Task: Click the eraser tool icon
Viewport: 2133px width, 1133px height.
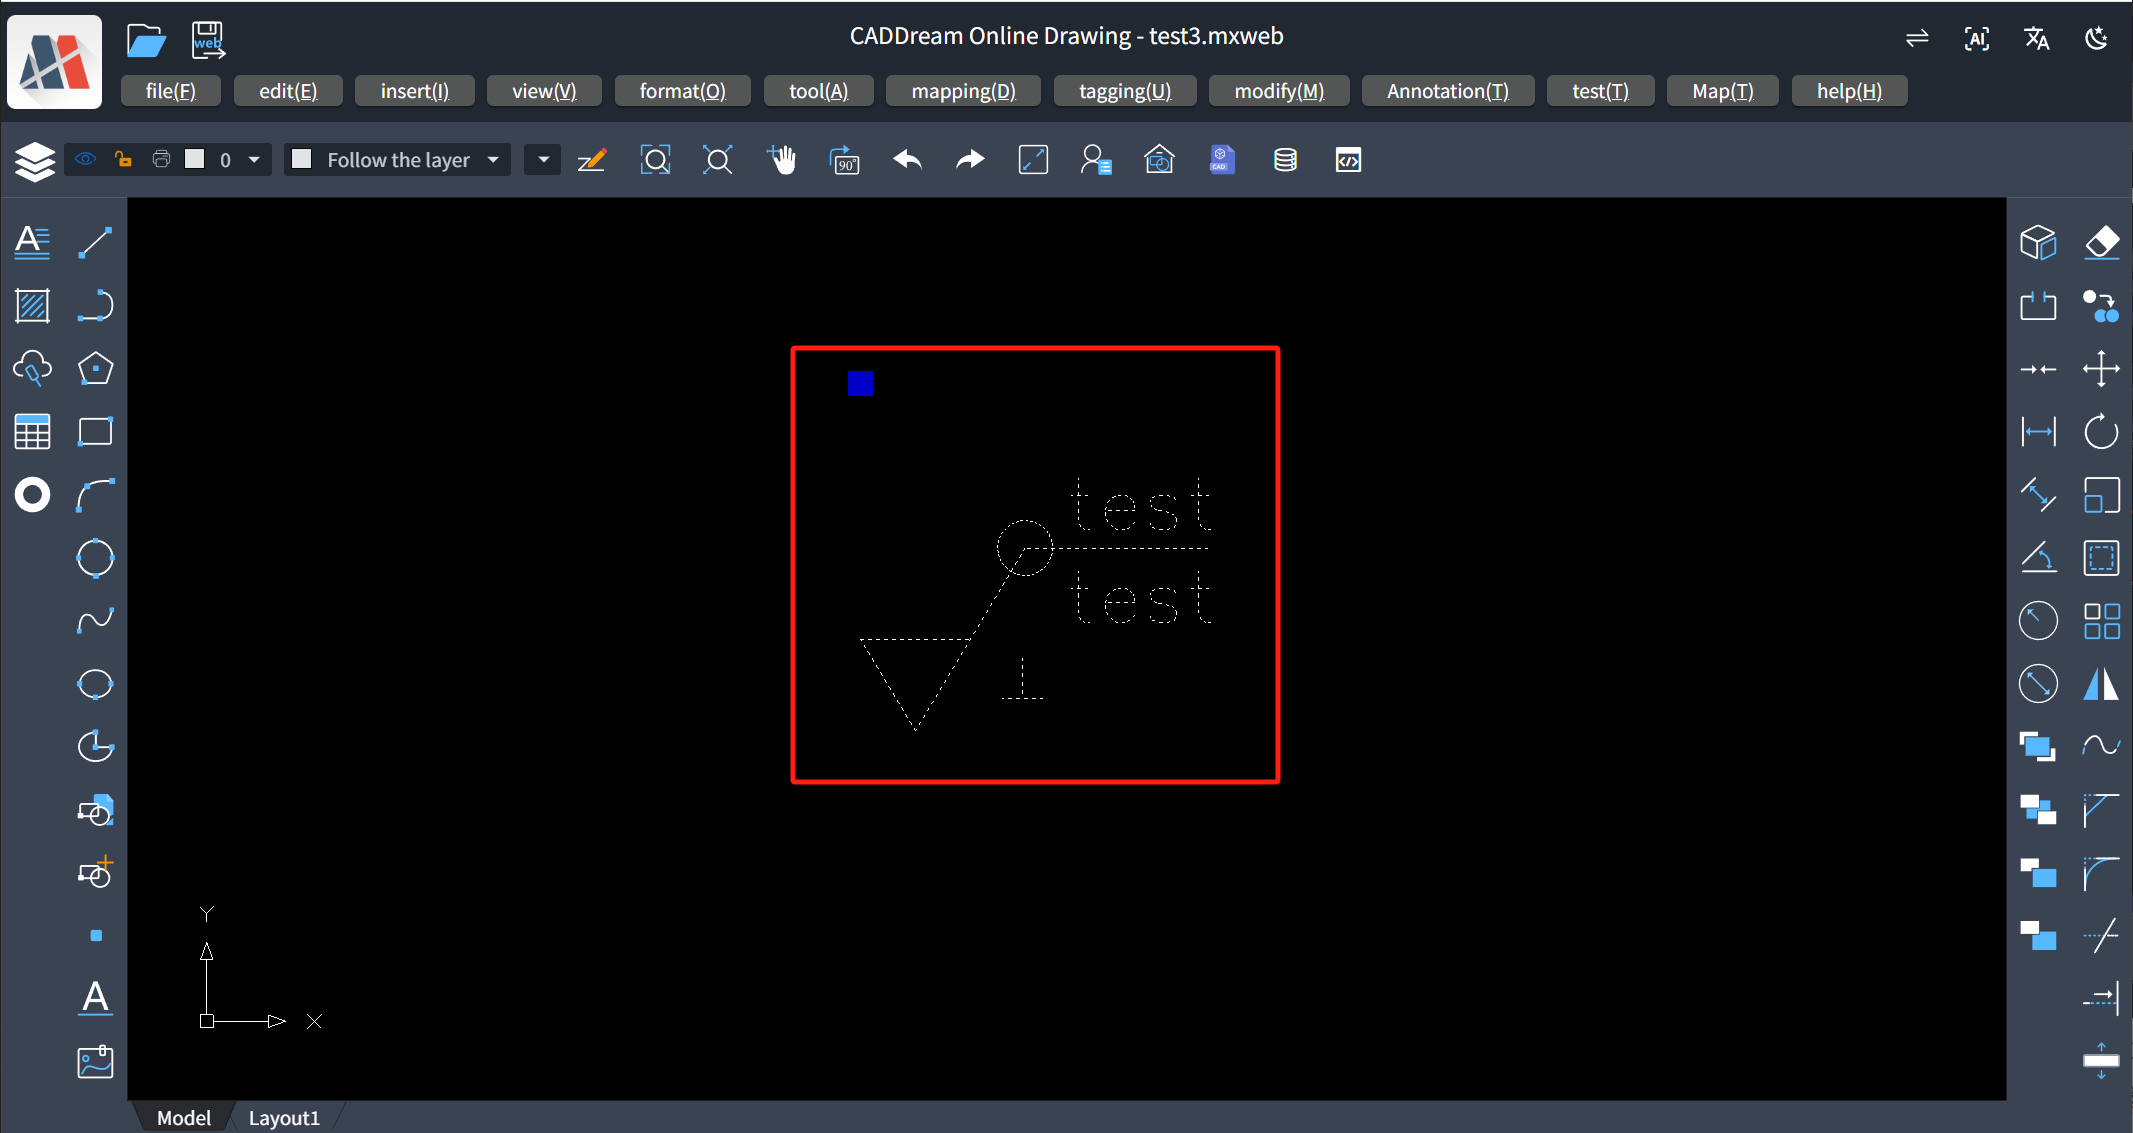Action: pyautogui.click(x=2101, y=242)
